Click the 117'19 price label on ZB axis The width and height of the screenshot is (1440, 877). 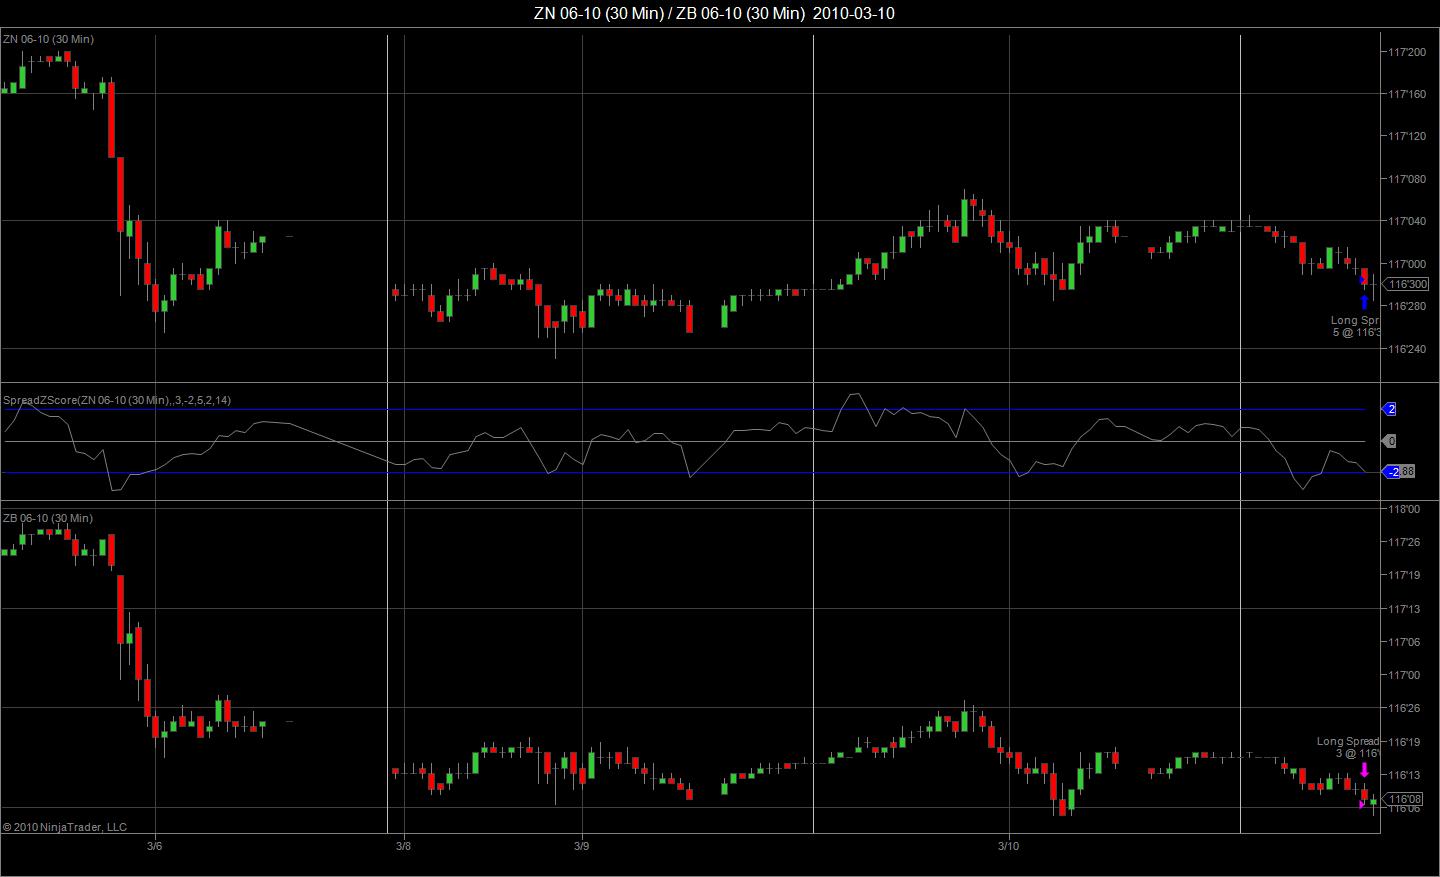(x=1404, y=575)
